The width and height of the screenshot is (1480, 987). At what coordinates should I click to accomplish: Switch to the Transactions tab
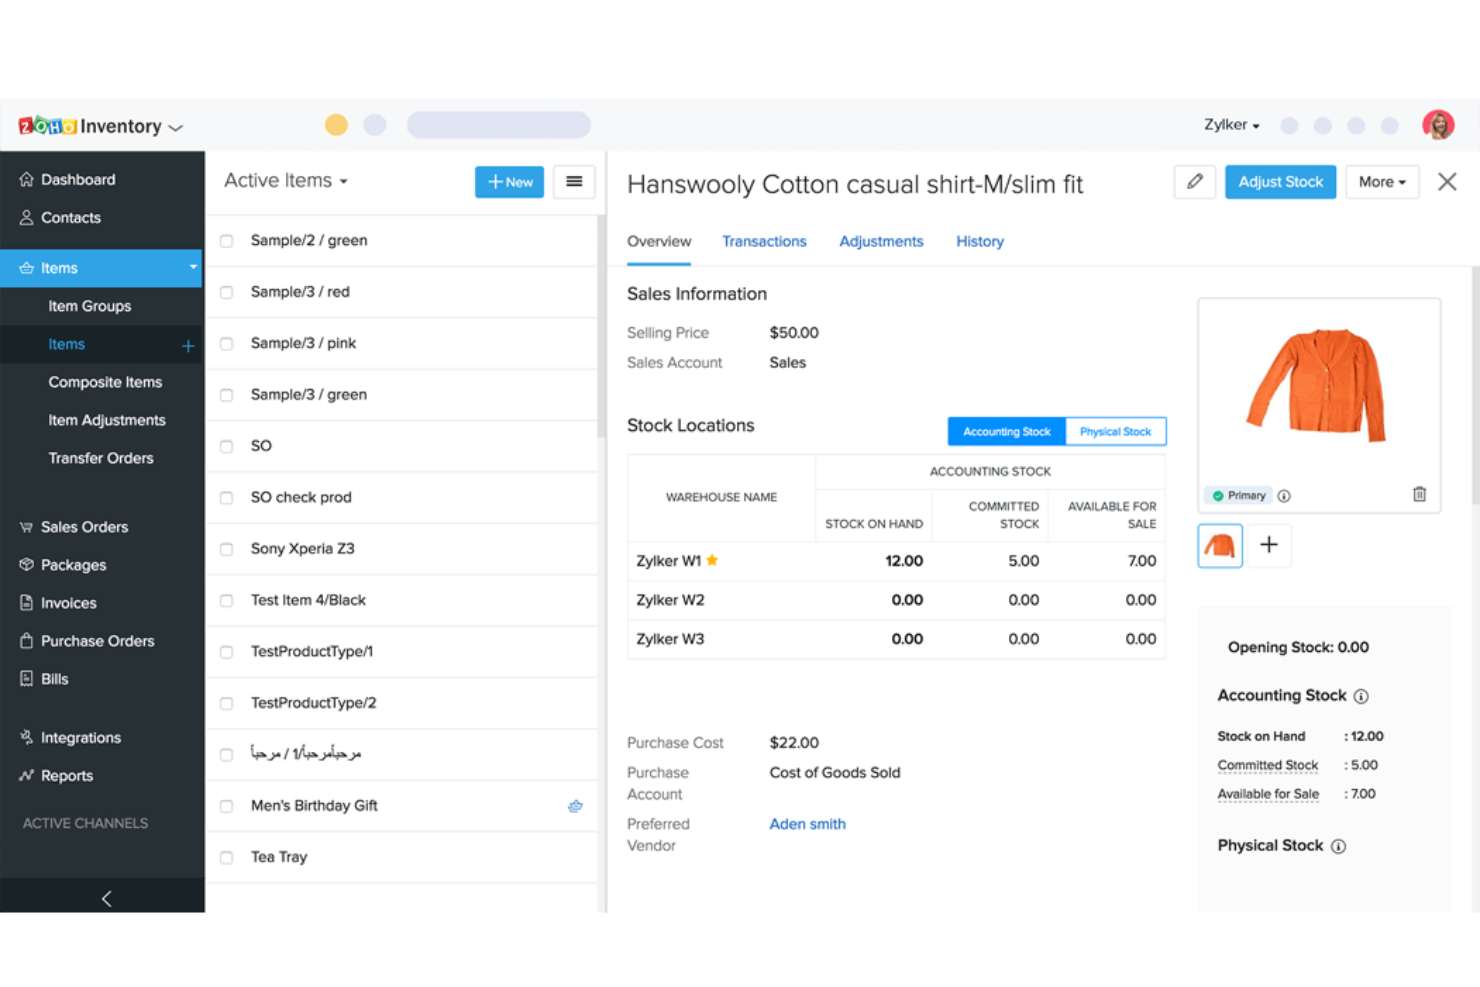pyautogui.click(x=764, y=241)
